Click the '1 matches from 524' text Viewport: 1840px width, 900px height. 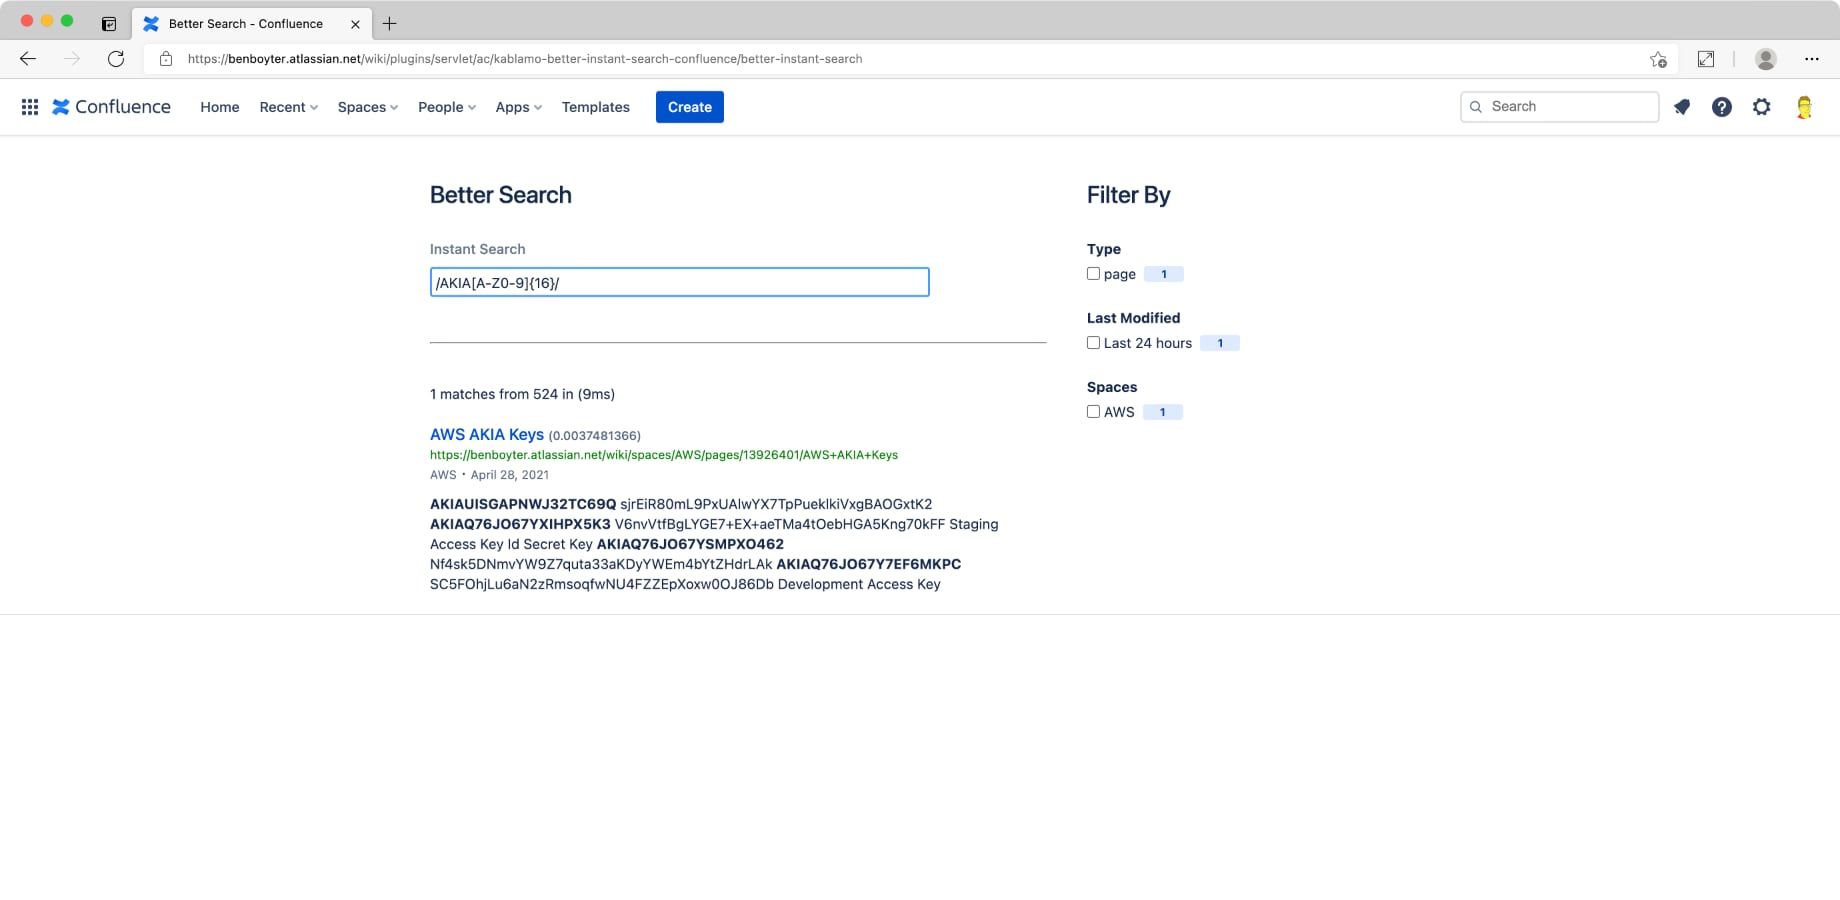point(522,394)
